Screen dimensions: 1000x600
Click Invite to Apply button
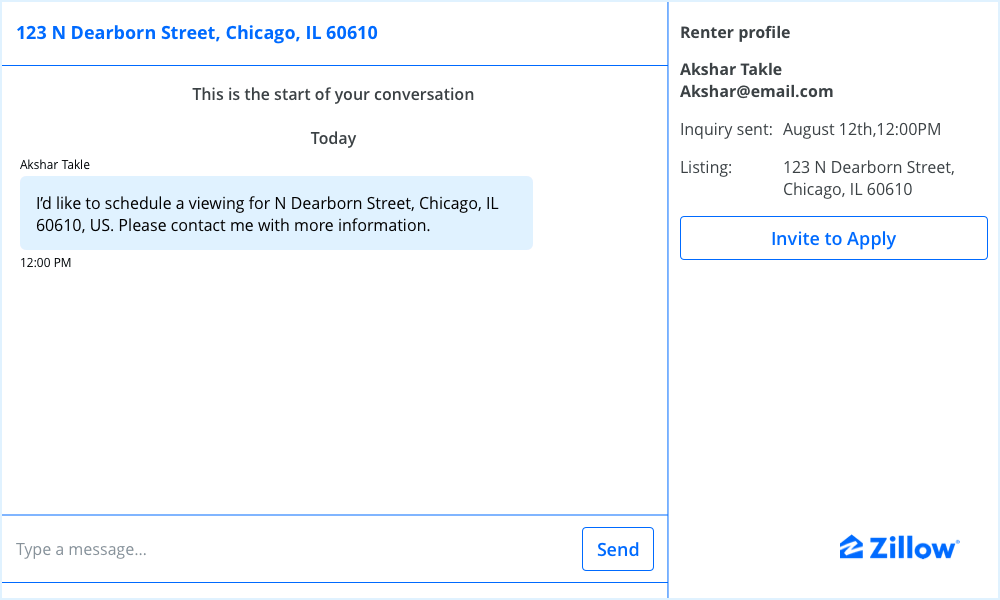point(834,238)
